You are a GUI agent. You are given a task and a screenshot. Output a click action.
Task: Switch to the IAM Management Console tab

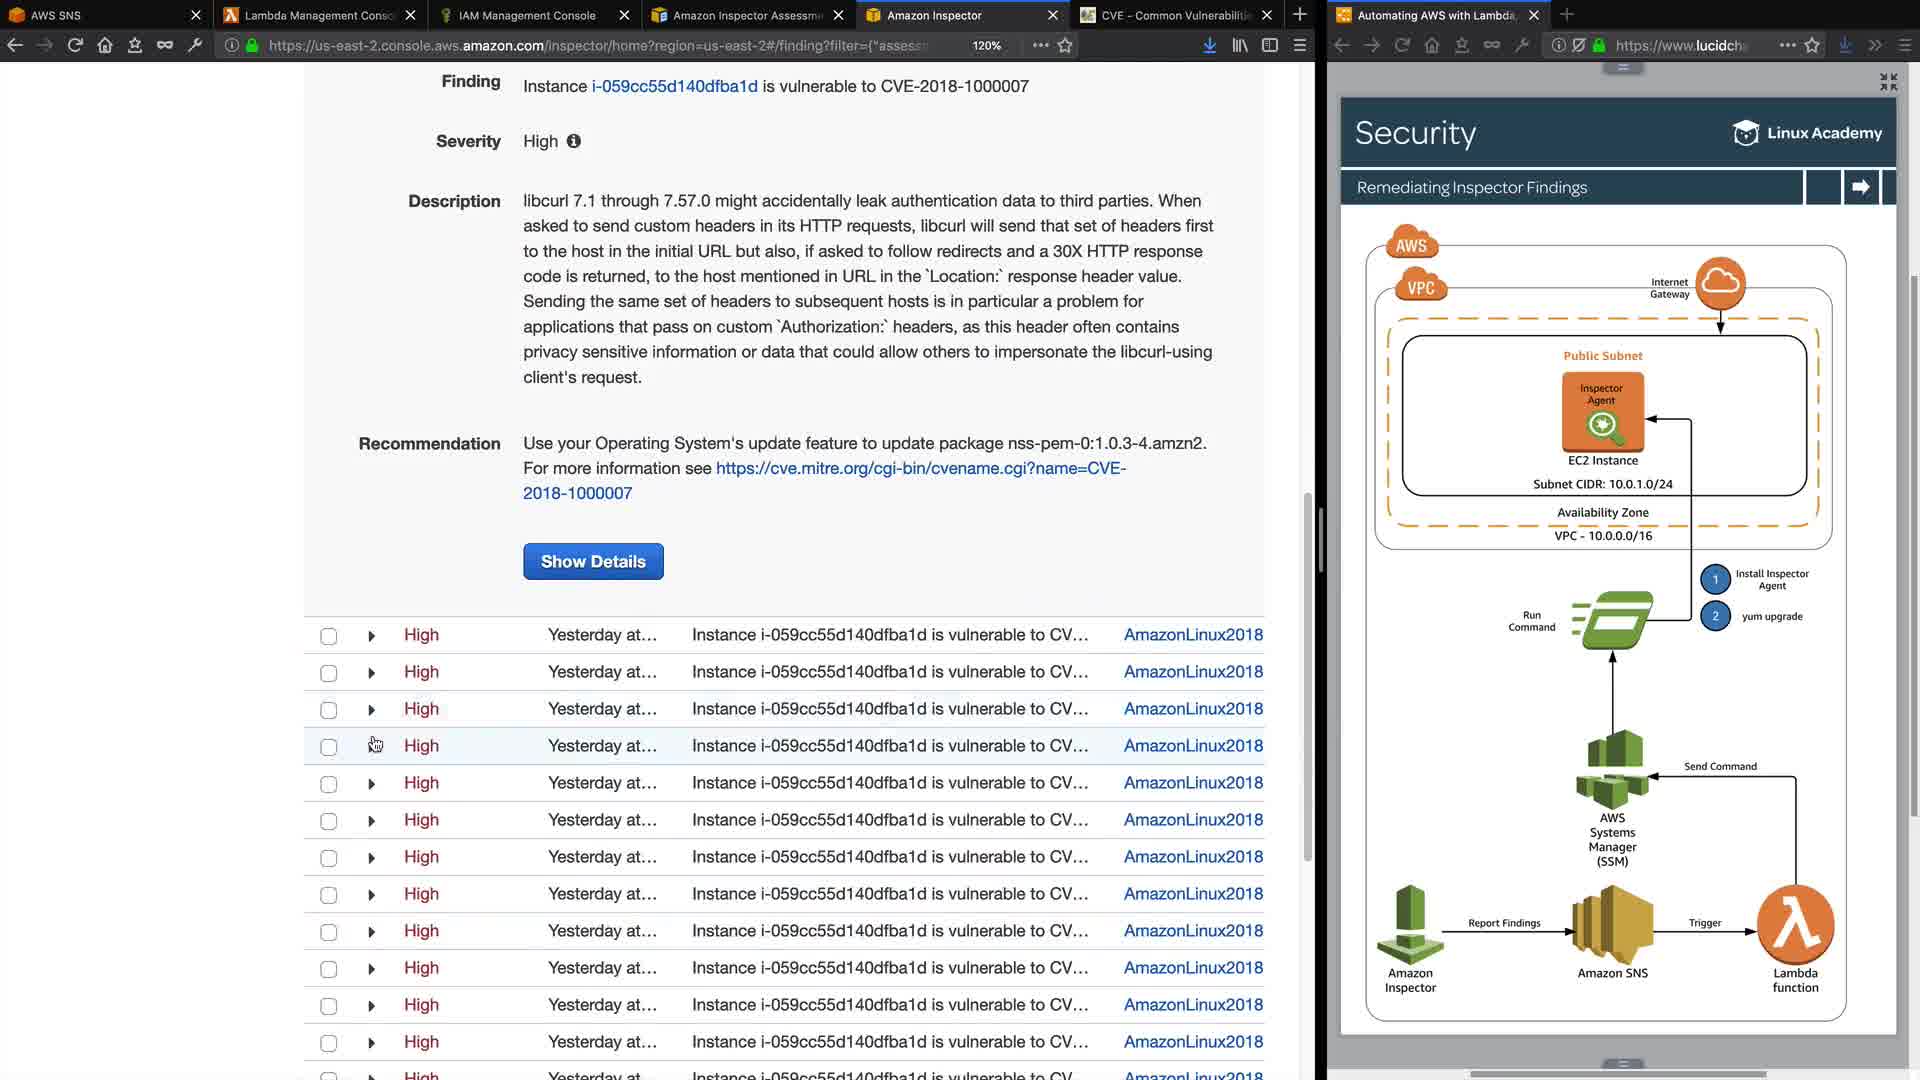click(527, 15)
